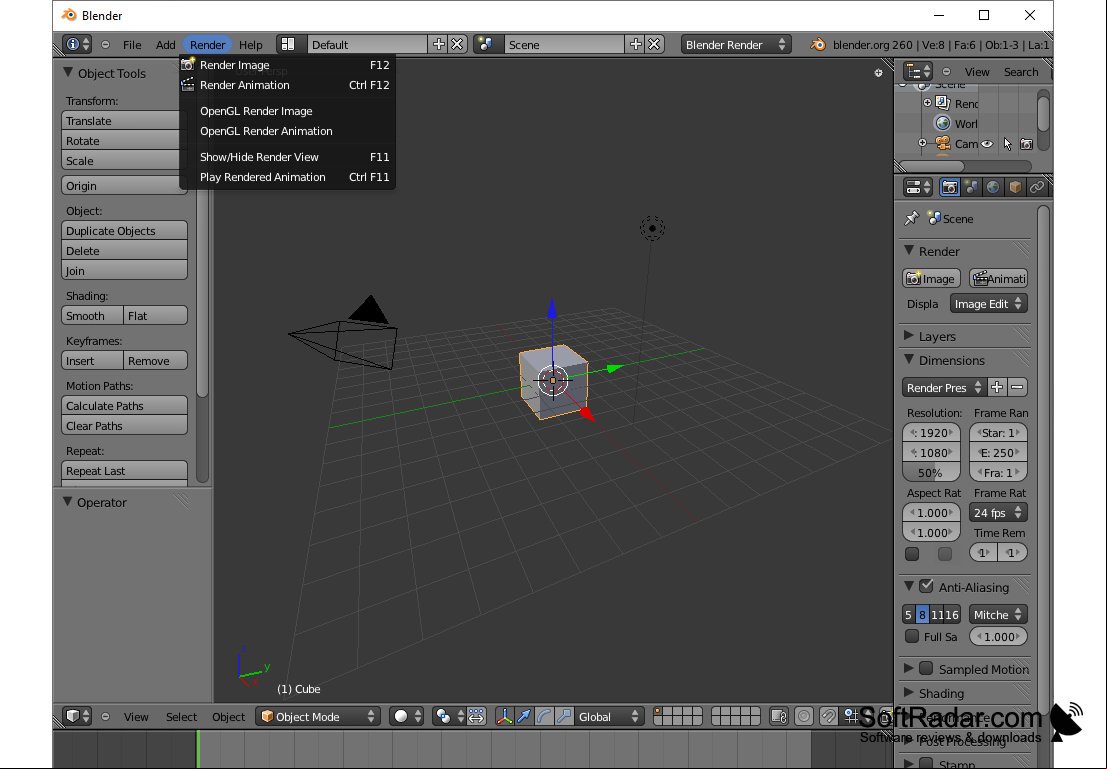This screenshot has height=769, width=1107.
Task: Select 8 anti-aliasing samples
Action: [x=922, y=614]
